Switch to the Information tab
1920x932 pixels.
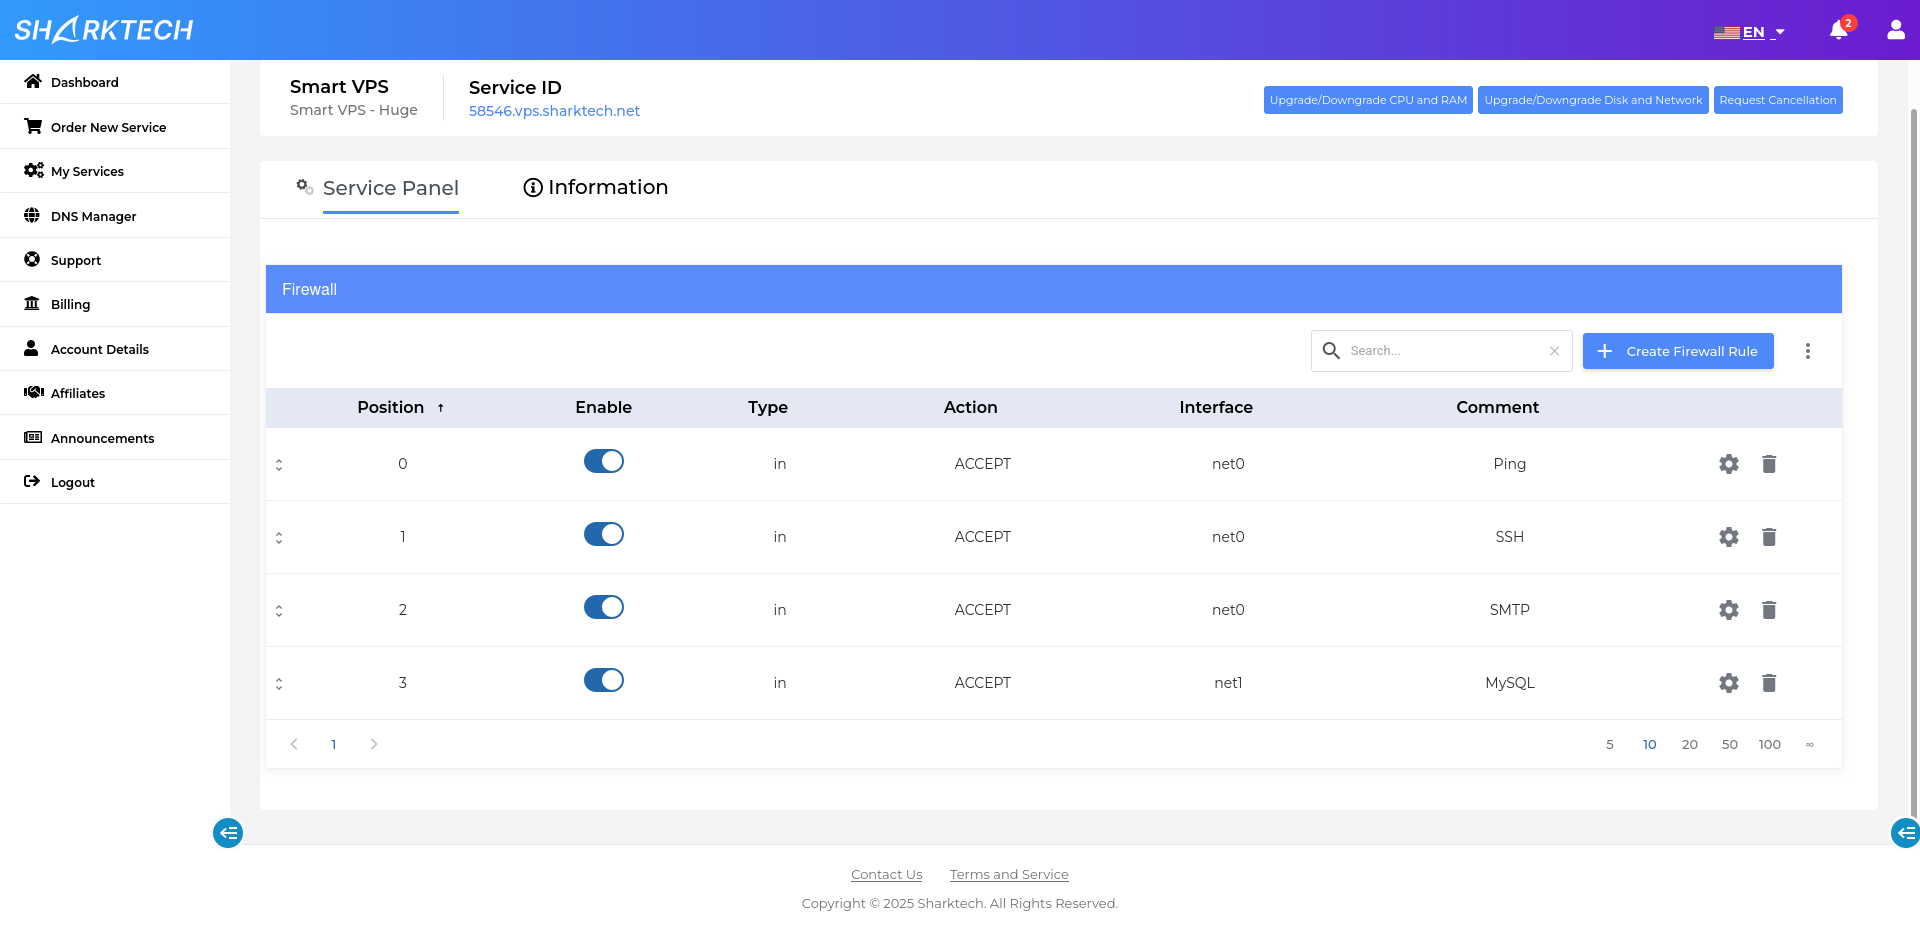(596, 187)
